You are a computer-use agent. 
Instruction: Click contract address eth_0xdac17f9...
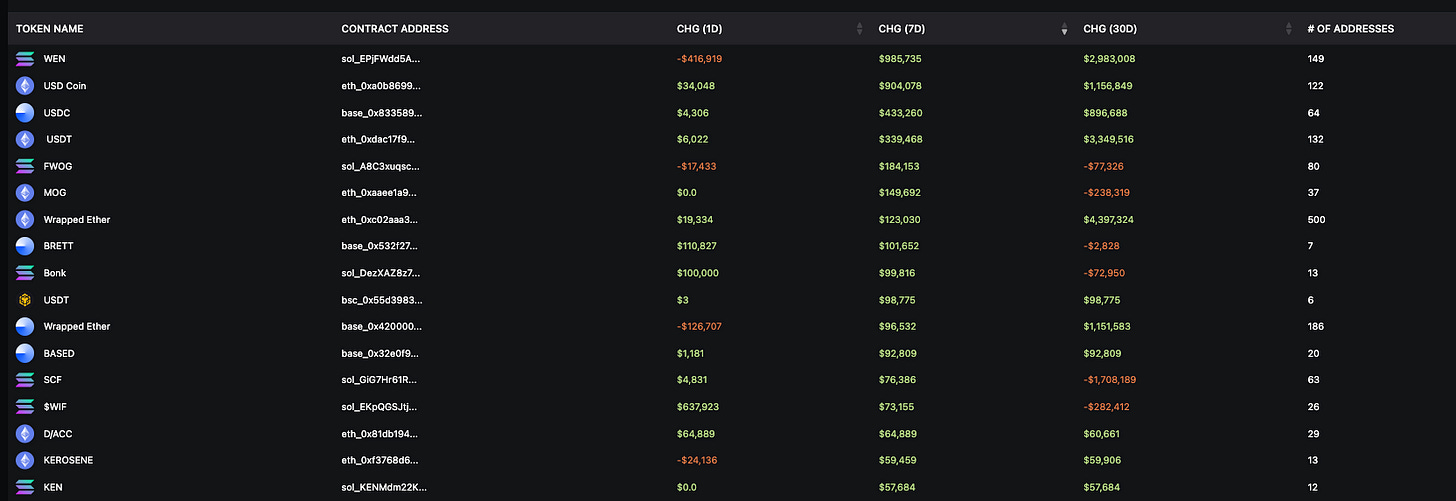[378, 140]
